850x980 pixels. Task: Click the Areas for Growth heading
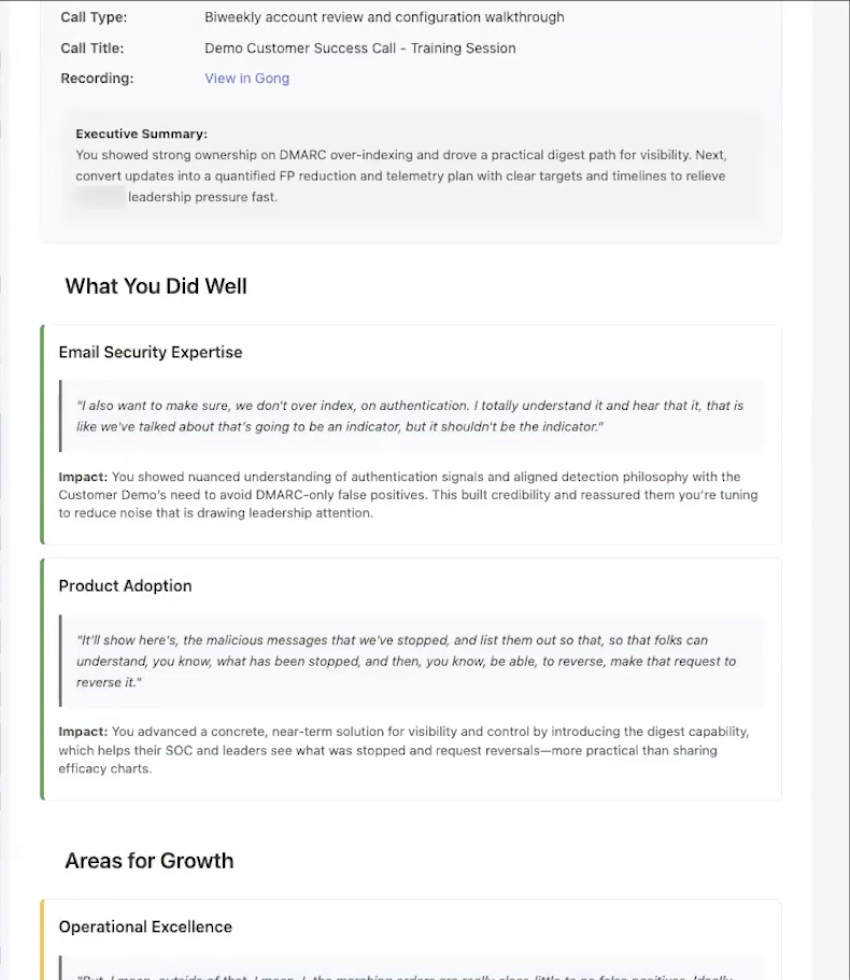tap(149, 861)
